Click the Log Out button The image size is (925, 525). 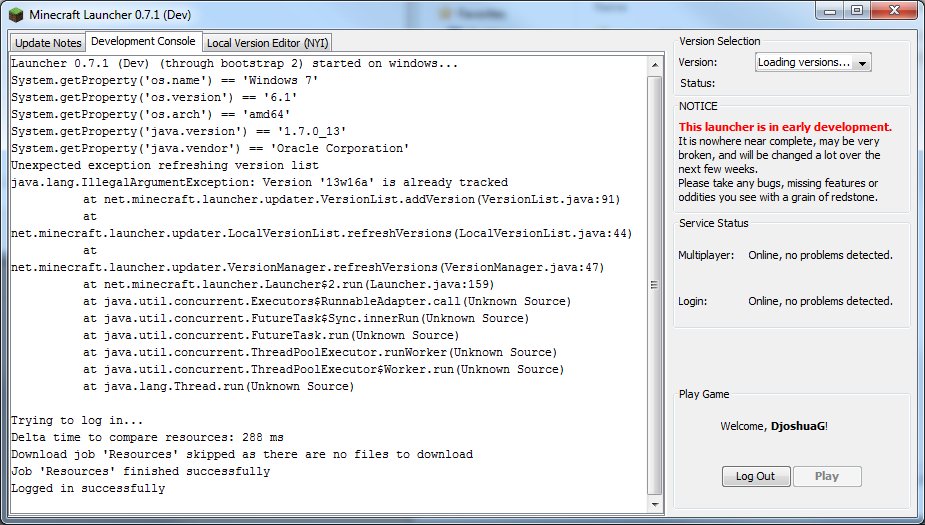[x=756, y=476]
